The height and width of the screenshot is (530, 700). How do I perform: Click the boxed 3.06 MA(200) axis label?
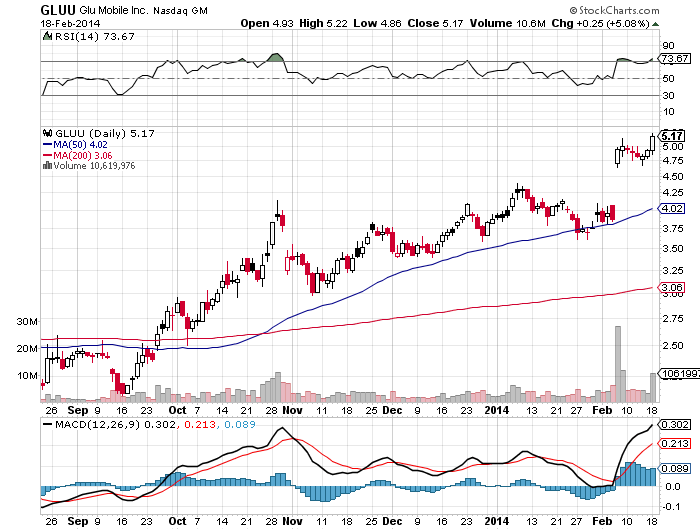(x=672, y=288)
